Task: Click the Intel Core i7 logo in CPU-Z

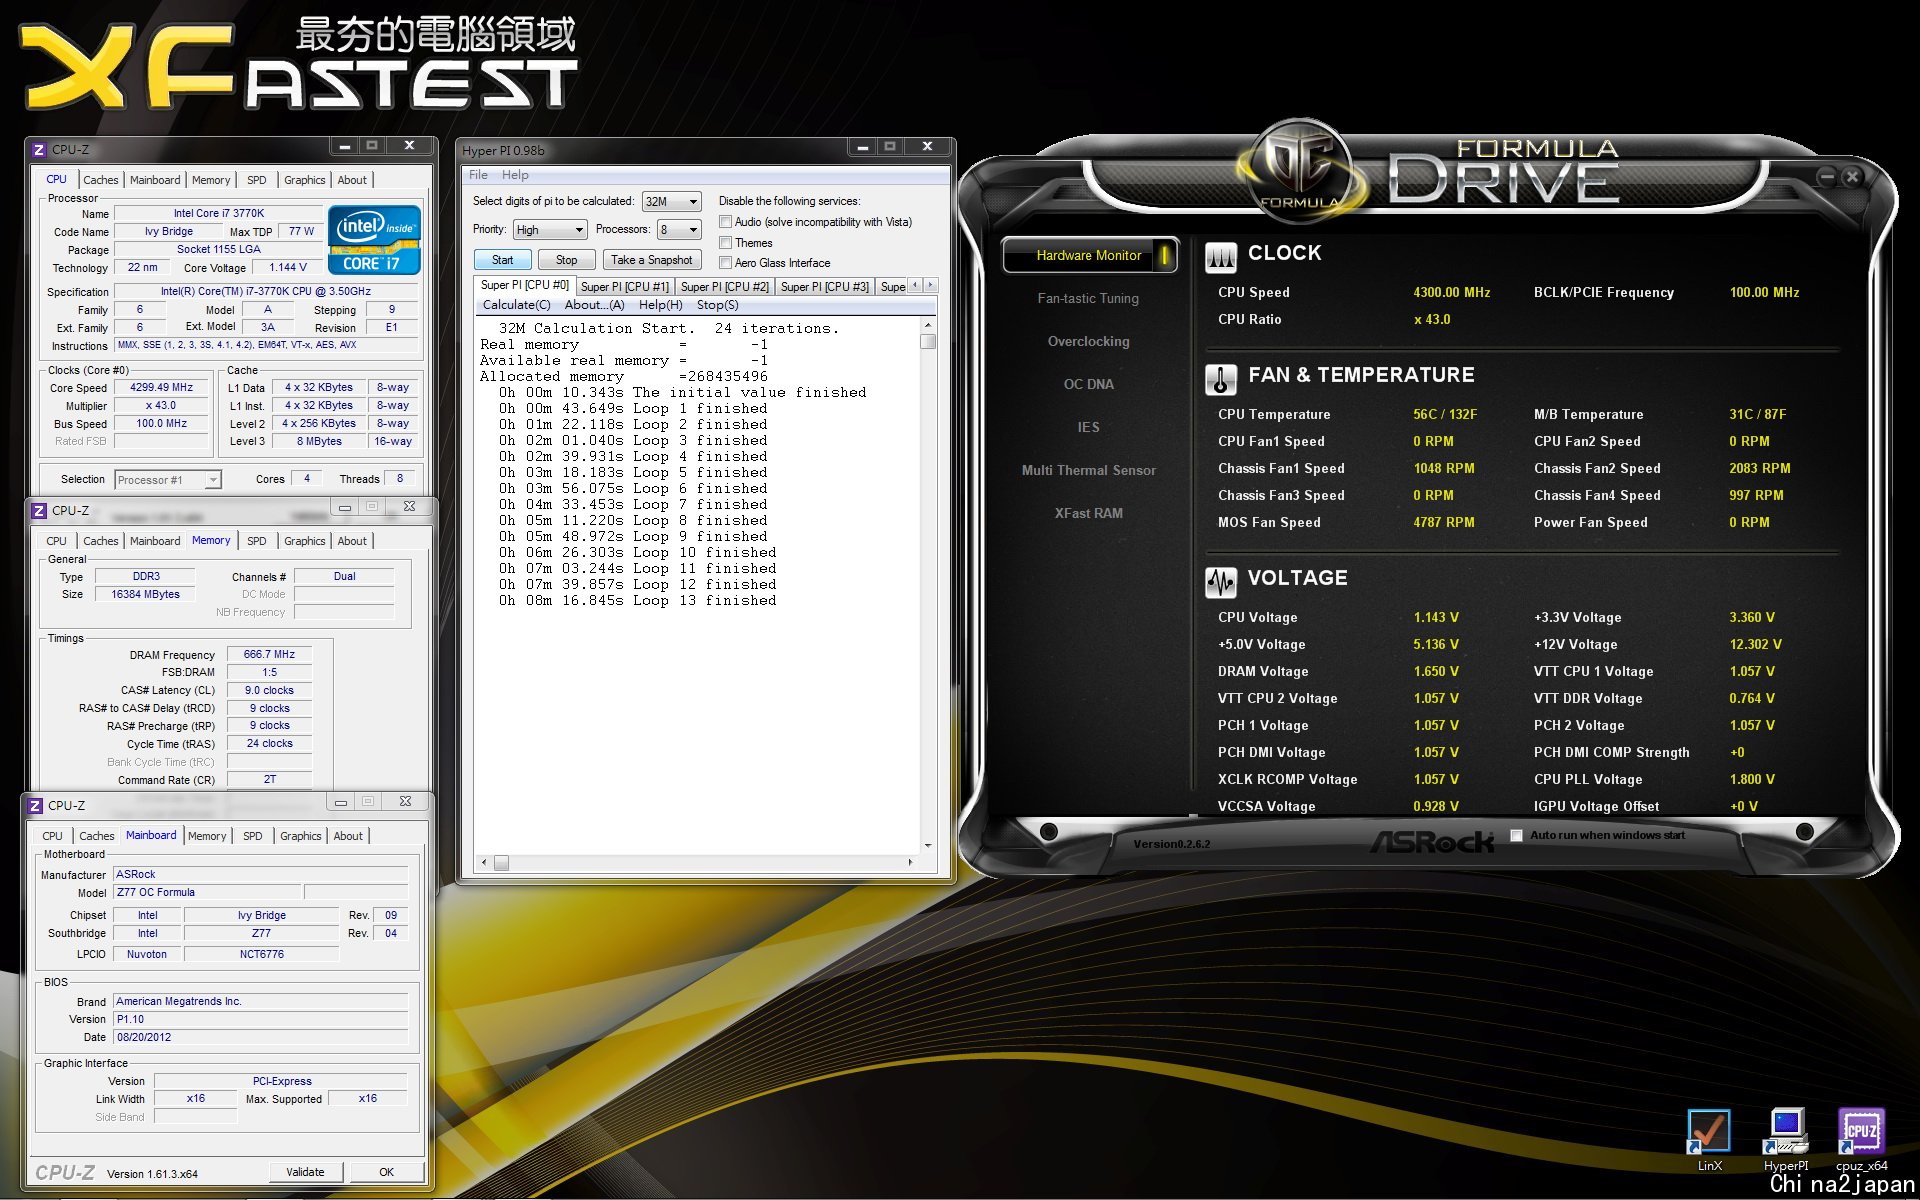Action: pyautogui.click(x=374, y=240)
